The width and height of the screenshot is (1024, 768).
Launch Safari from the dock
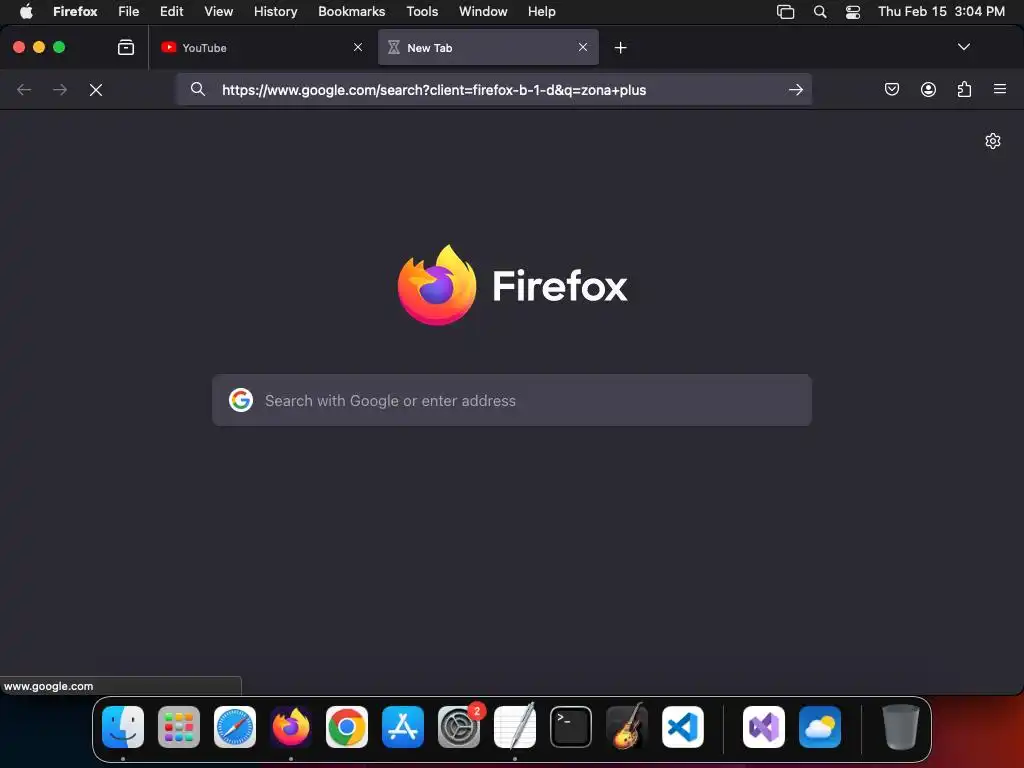coord(235,726)
